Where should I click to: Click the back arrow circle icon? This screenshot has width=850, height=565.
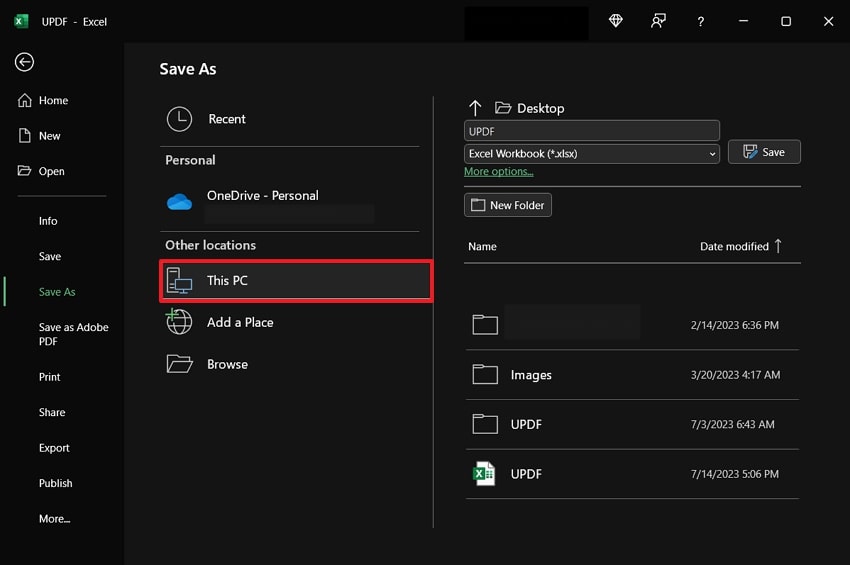click(24, 62)
